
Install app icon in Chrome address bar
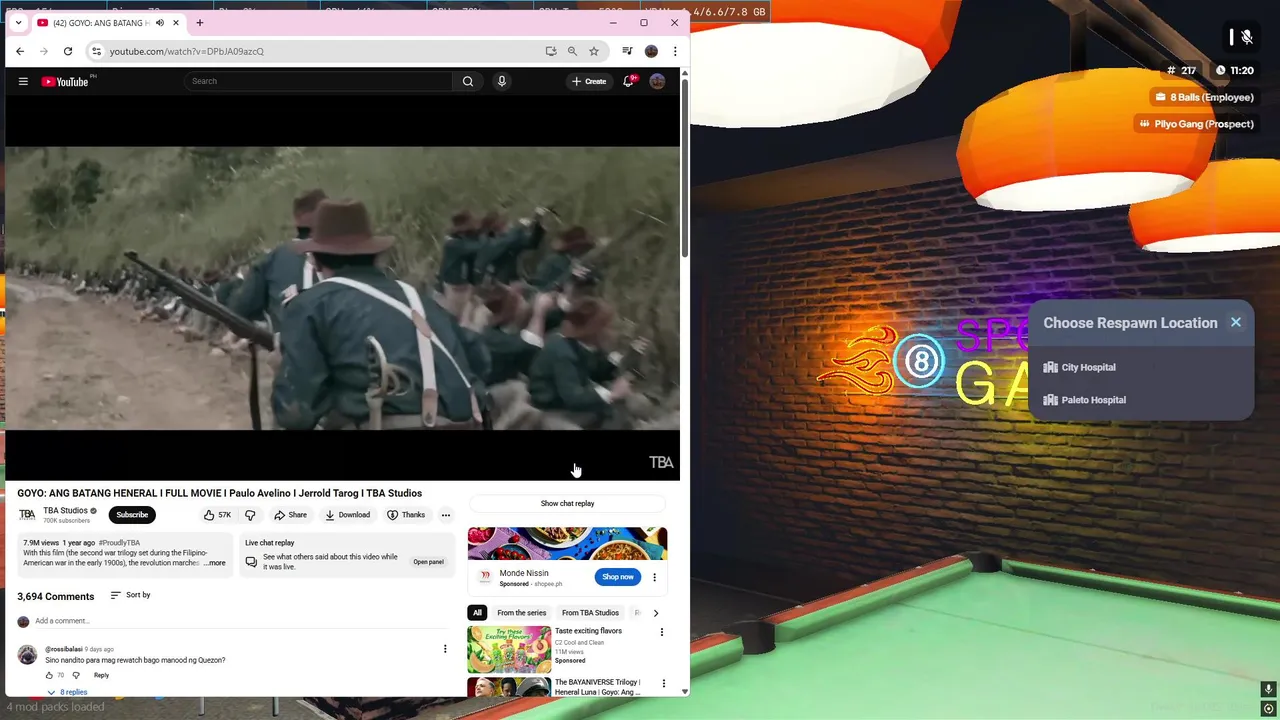(551, 51)
